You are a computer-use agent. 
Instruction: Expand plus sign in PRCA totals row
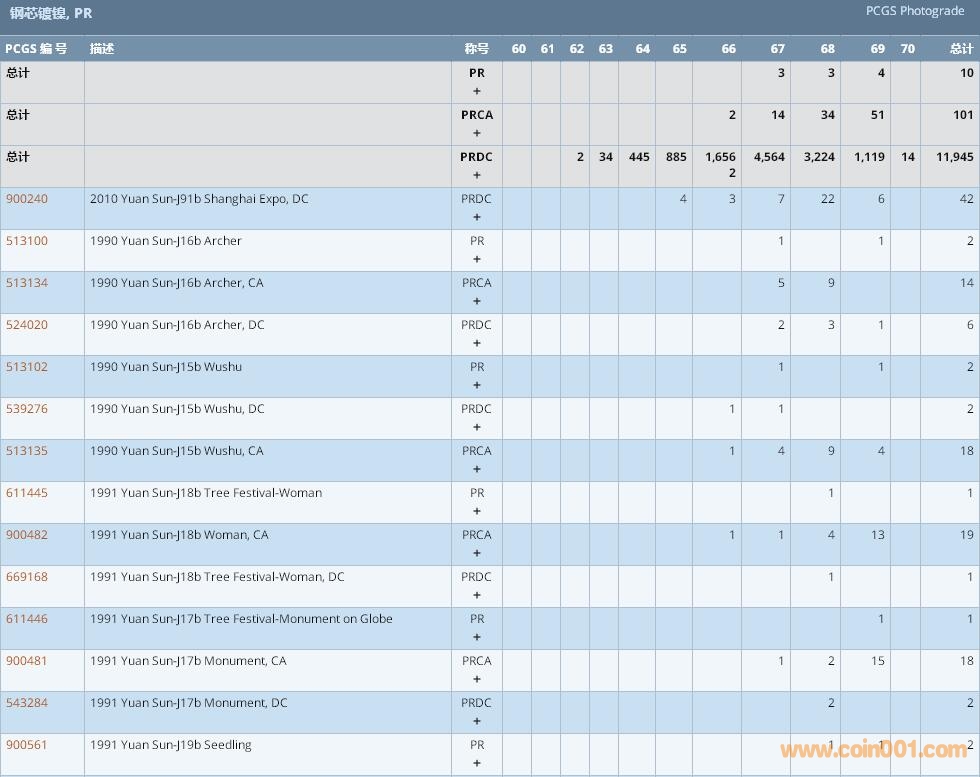point(477,133)
